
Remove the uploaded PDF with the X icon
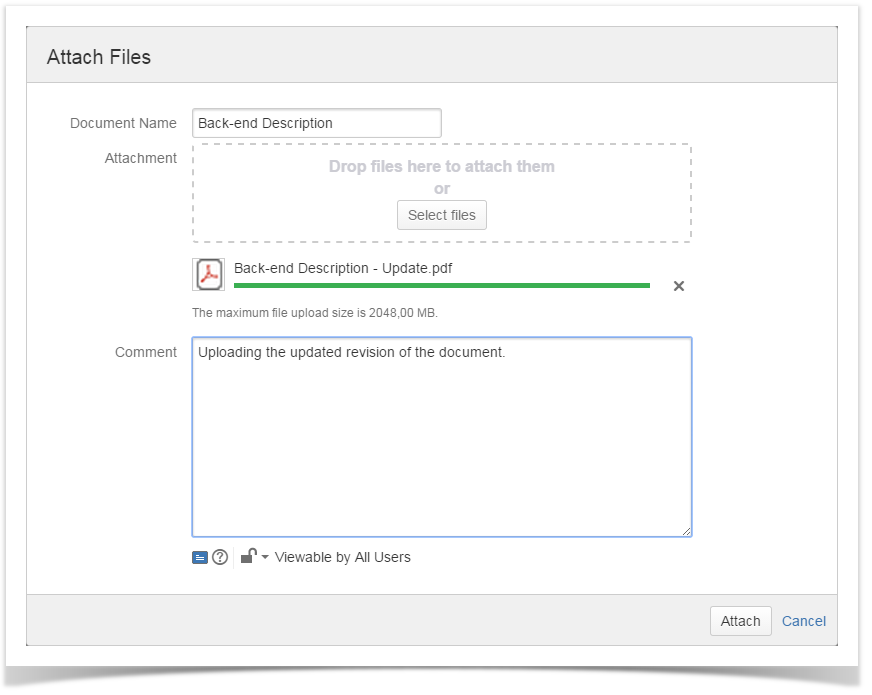click(x=679, y=286)
